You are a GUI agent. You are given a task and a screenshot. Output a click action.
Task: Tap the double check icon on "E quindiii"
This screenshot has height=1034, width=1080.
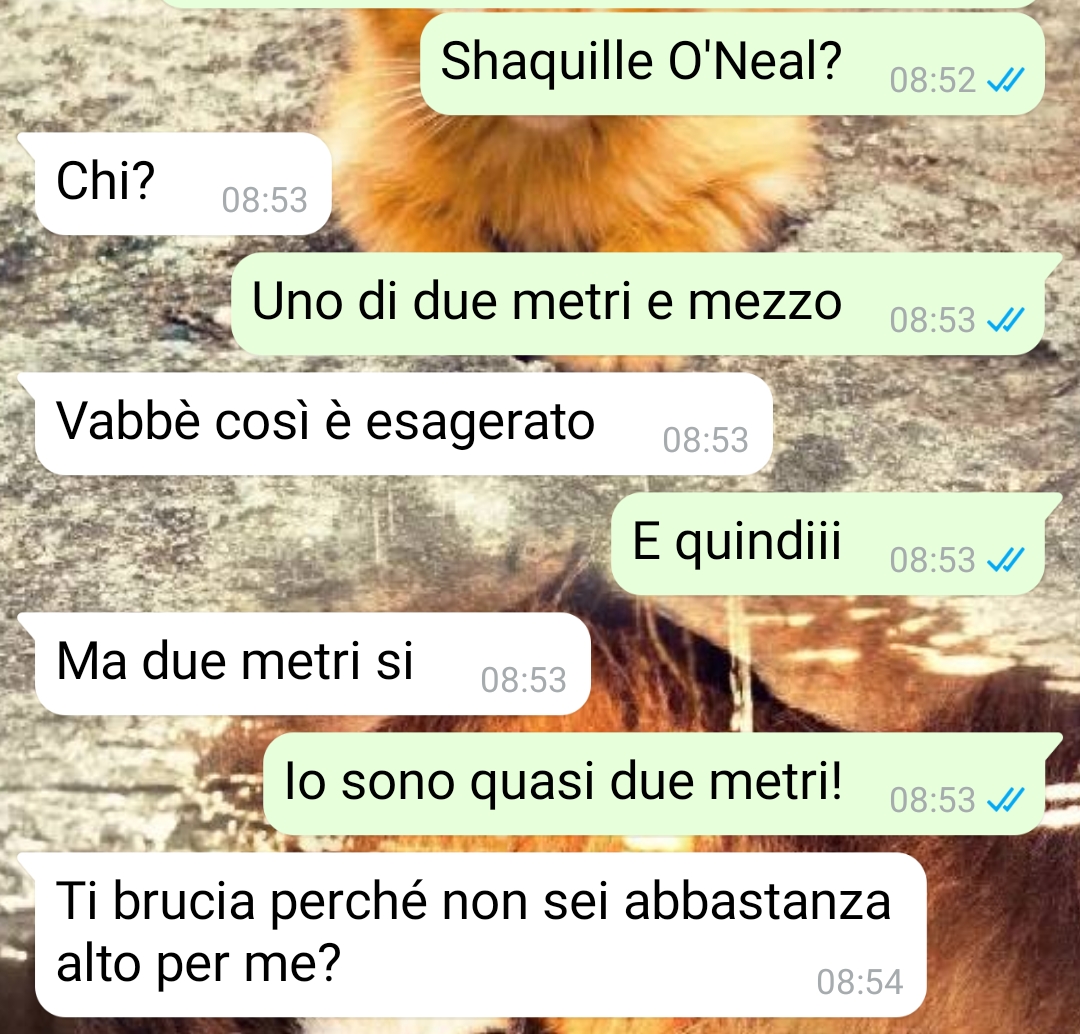click(x=1006, y=559)
